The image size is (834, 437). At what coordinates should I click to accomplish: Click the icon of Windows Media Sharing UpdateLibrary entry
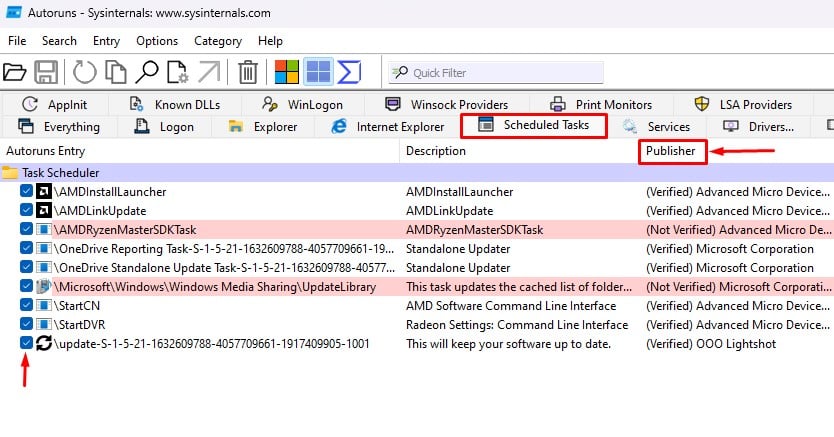(44, 287)
